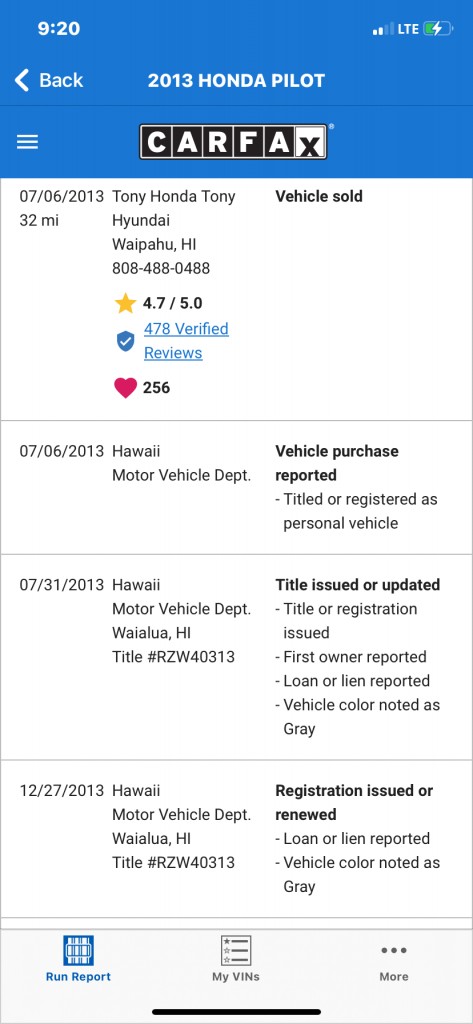
Task: Tap the Back chevron arrow
Action: [22, 80]
